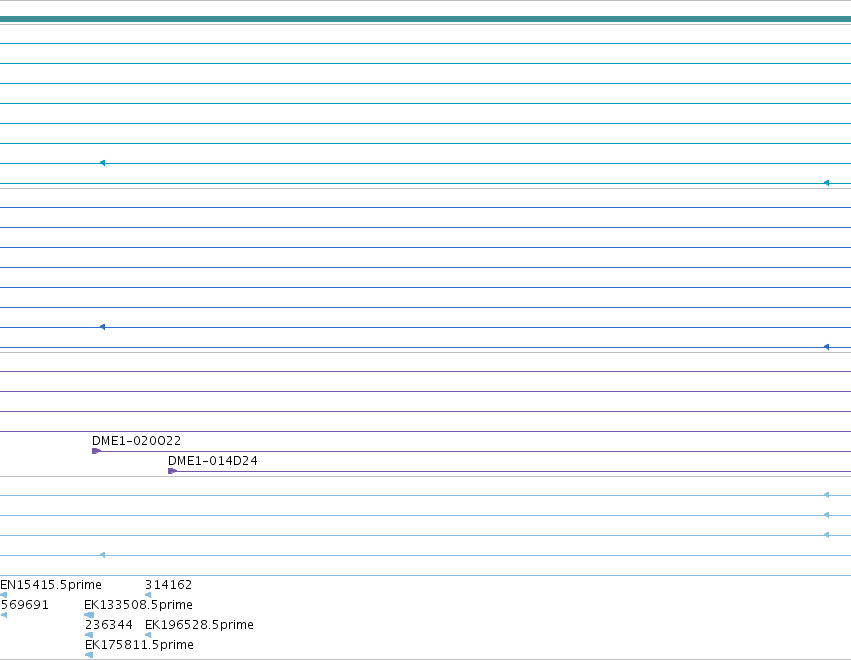The image size is (851, 660).
Task: Click the teal arrowhead at the right end of the teal track
Action: pyautogui.click(x=827, y=183)
